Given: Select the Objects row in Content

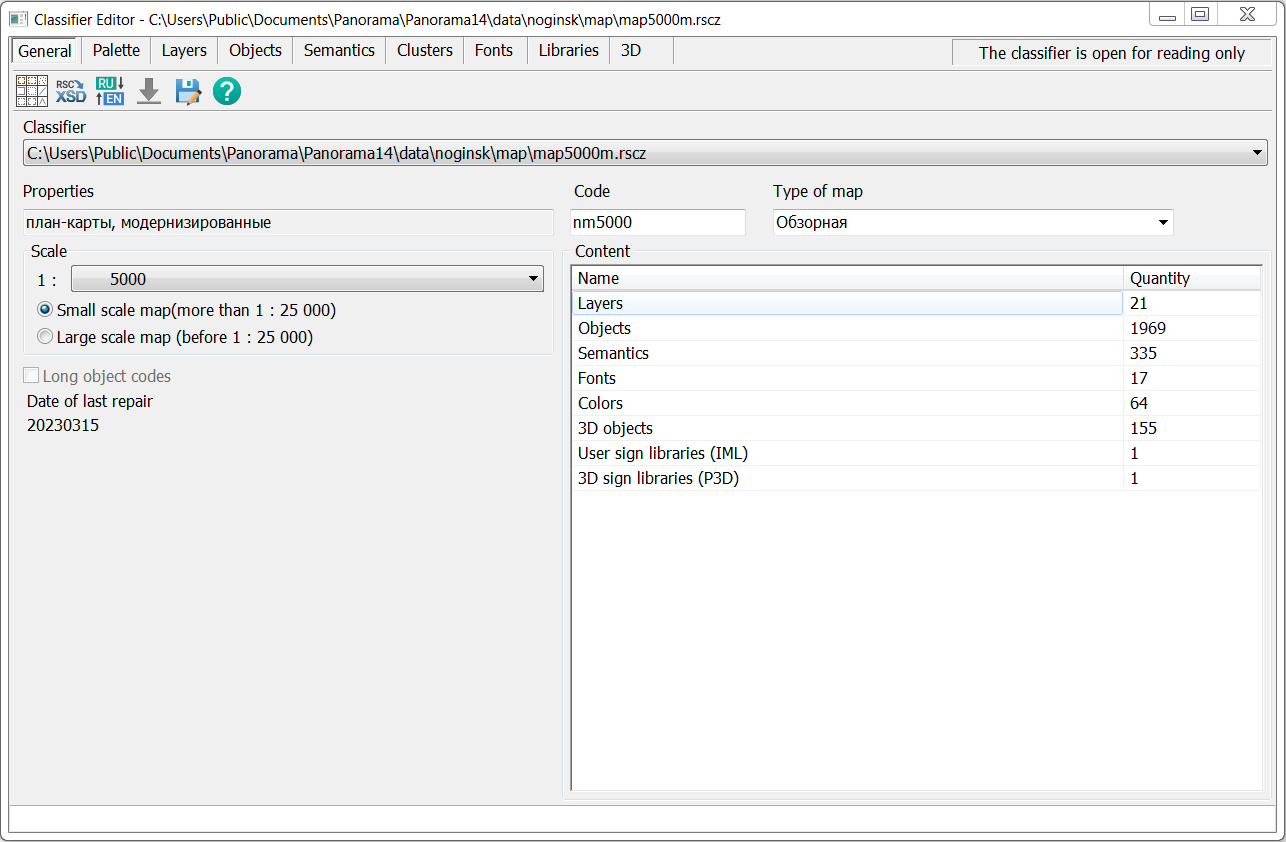Looking at the screenshot, I should point(916,328).
